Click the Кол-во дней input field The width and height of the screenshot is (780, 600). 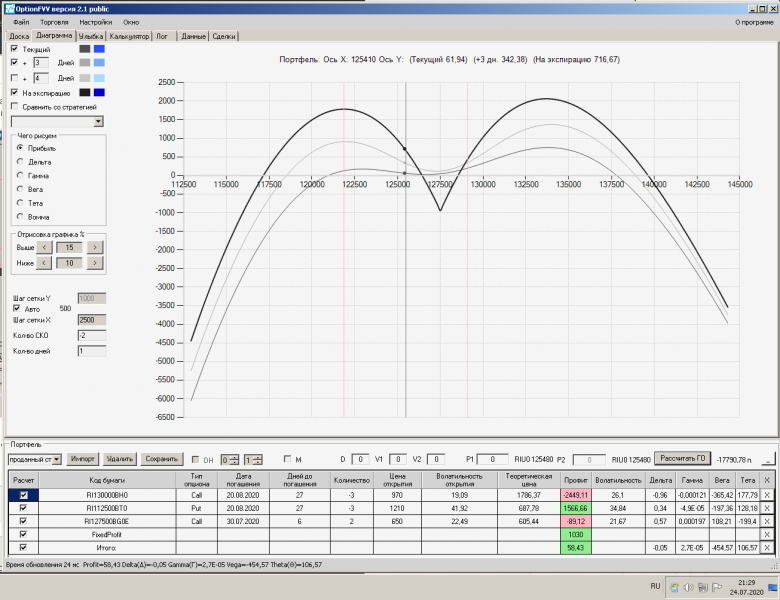tap(91, 351)
